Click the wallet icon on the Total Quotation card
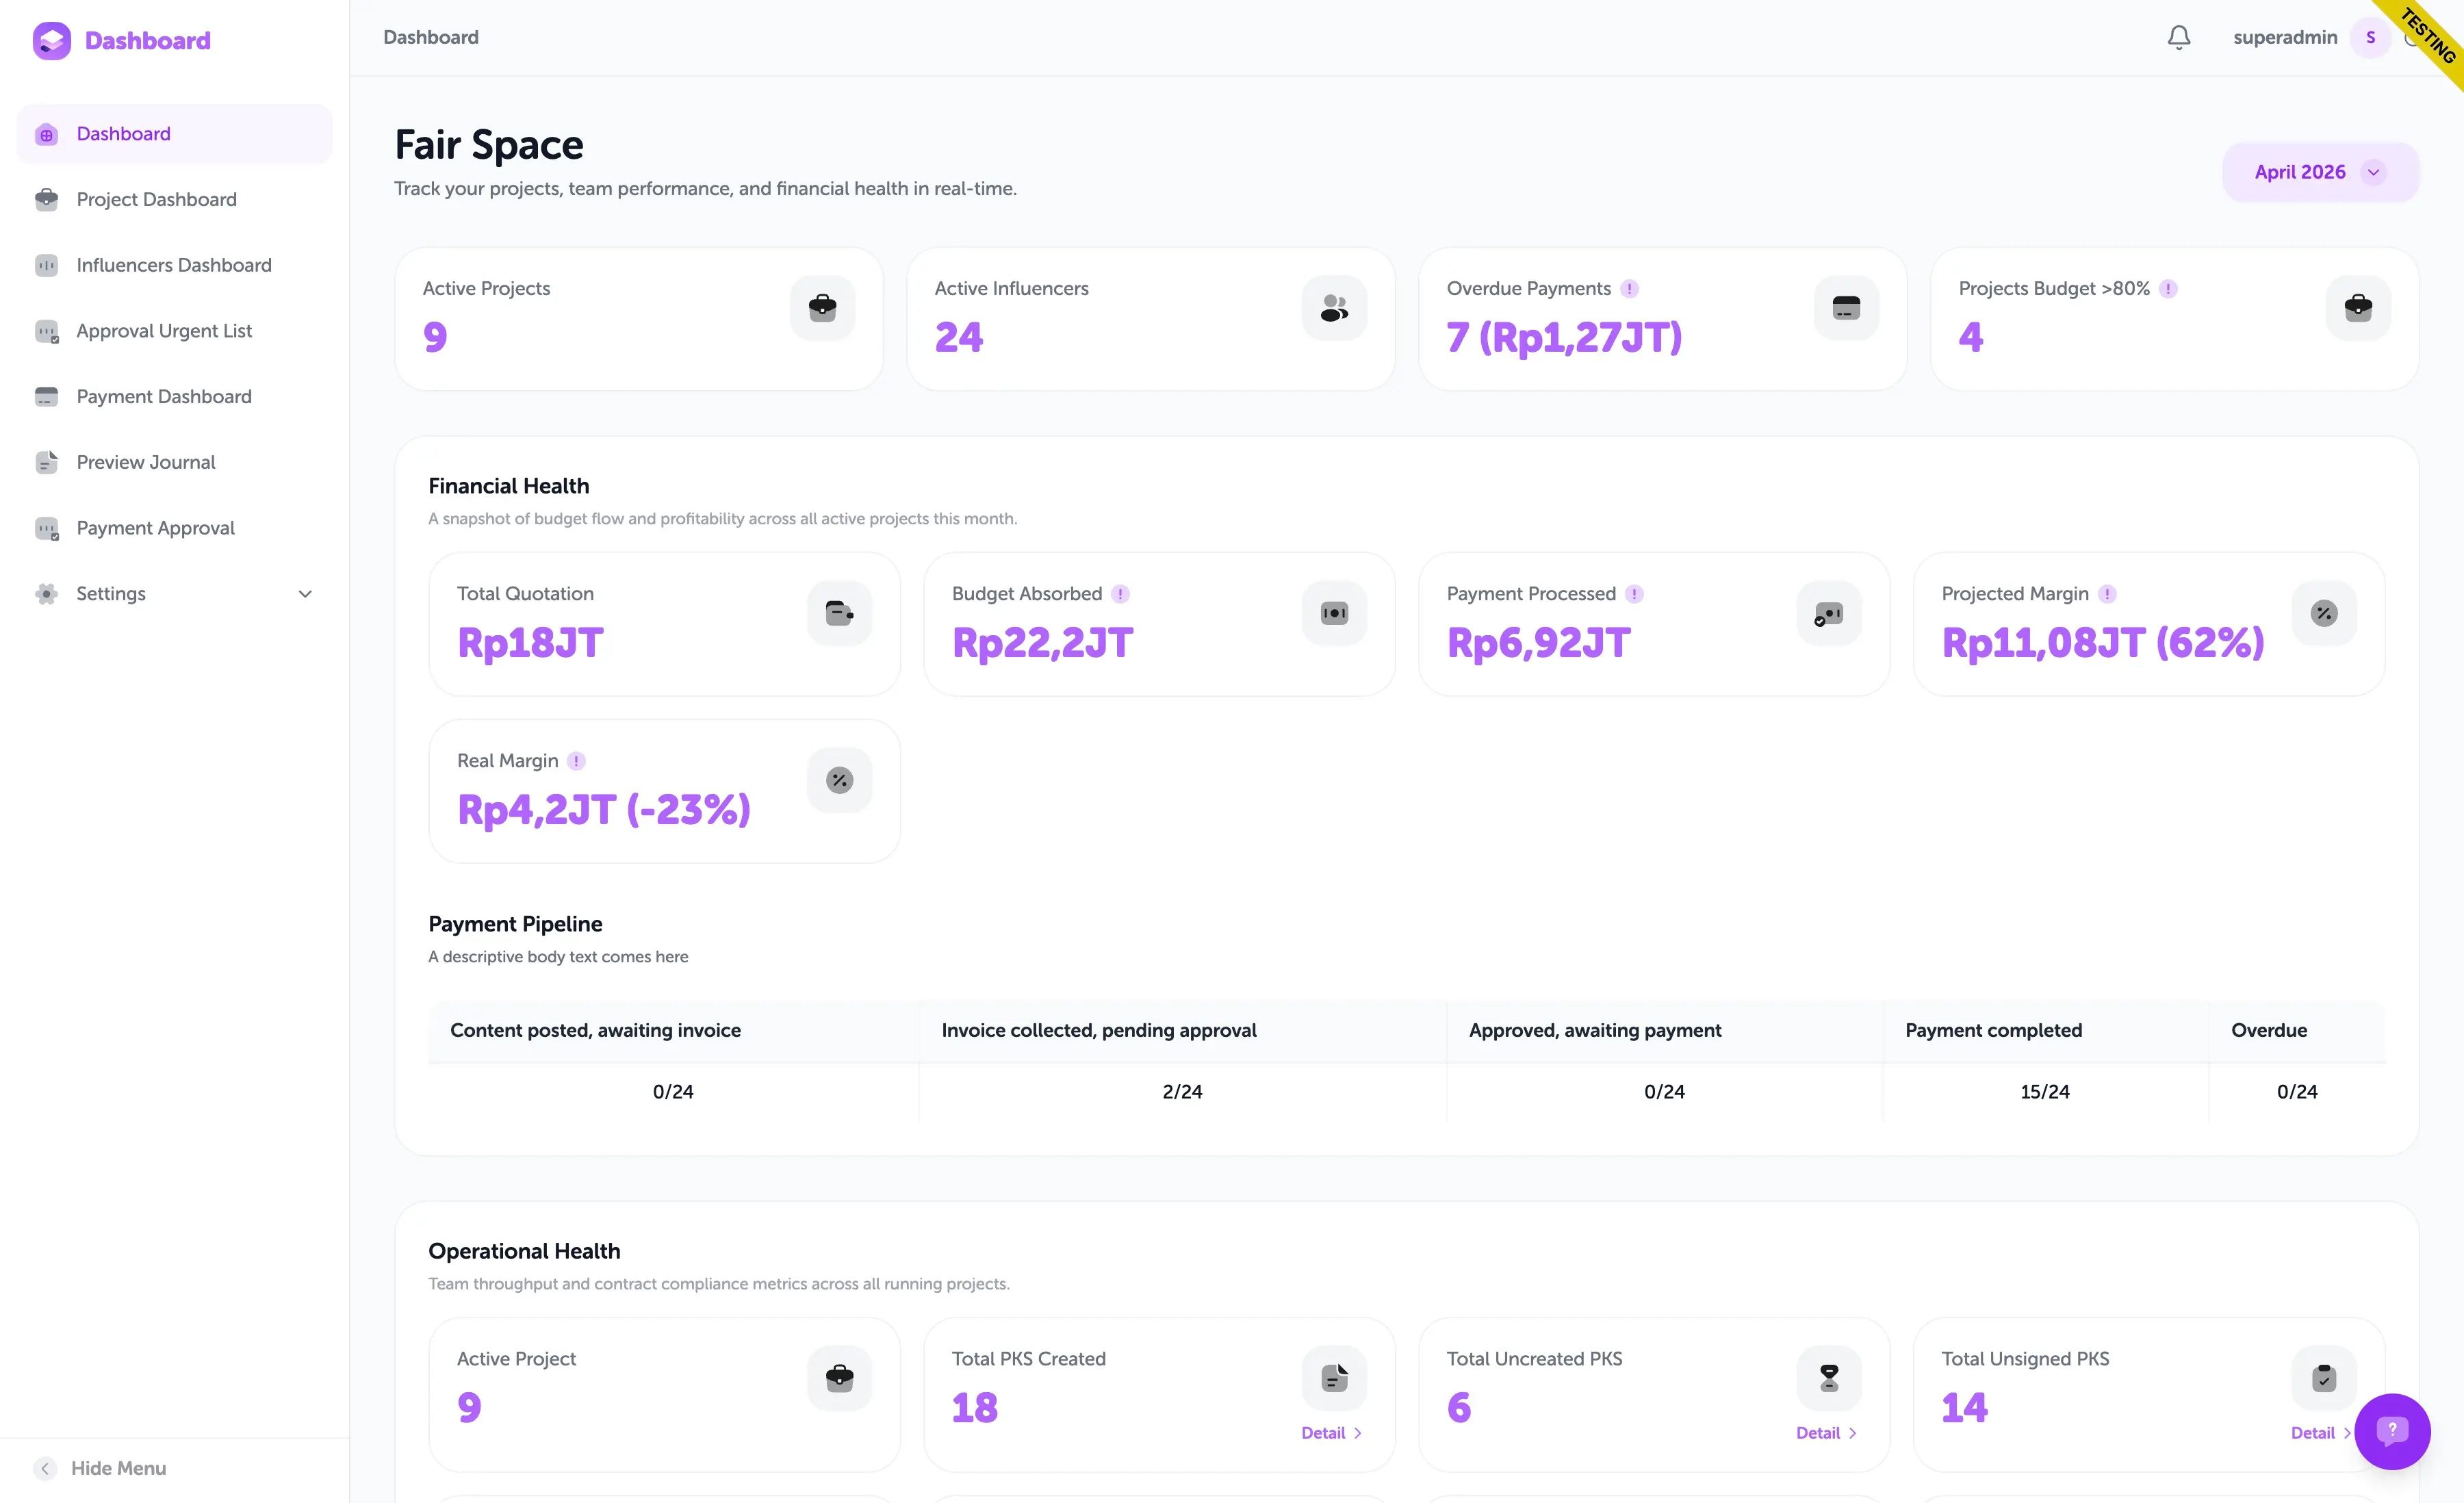Viewport: 2464px width, 1503px height. (x=839, y=612)
